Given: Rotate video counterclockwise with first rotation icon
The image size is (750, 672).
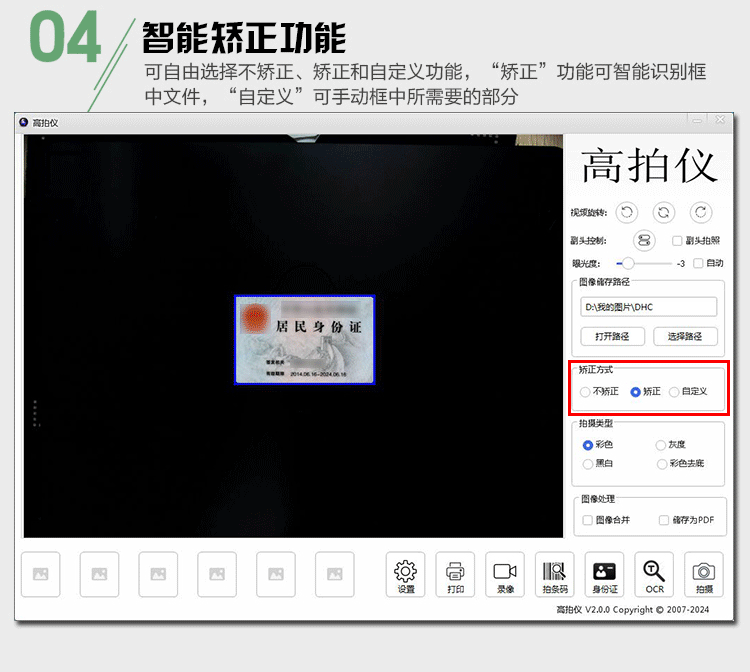Looking at the screenshot, I should 626,212.
